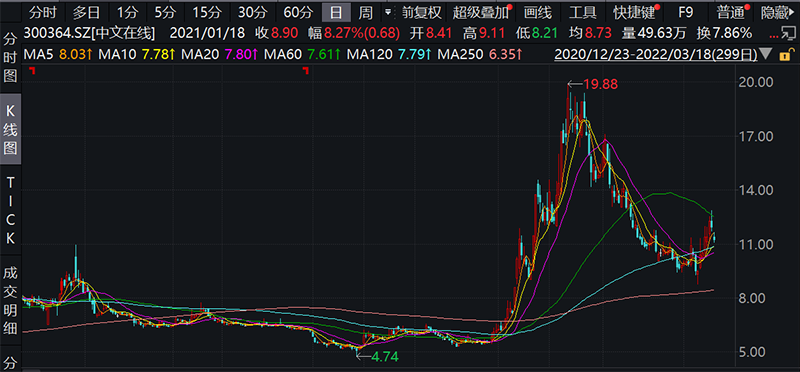
Task: Click the first red corner marker on chart
Action: (x=32, y=70)
